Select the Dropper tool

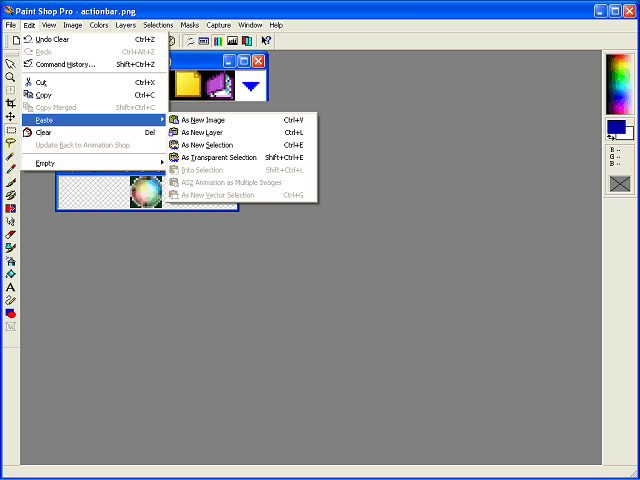[11, 169]
